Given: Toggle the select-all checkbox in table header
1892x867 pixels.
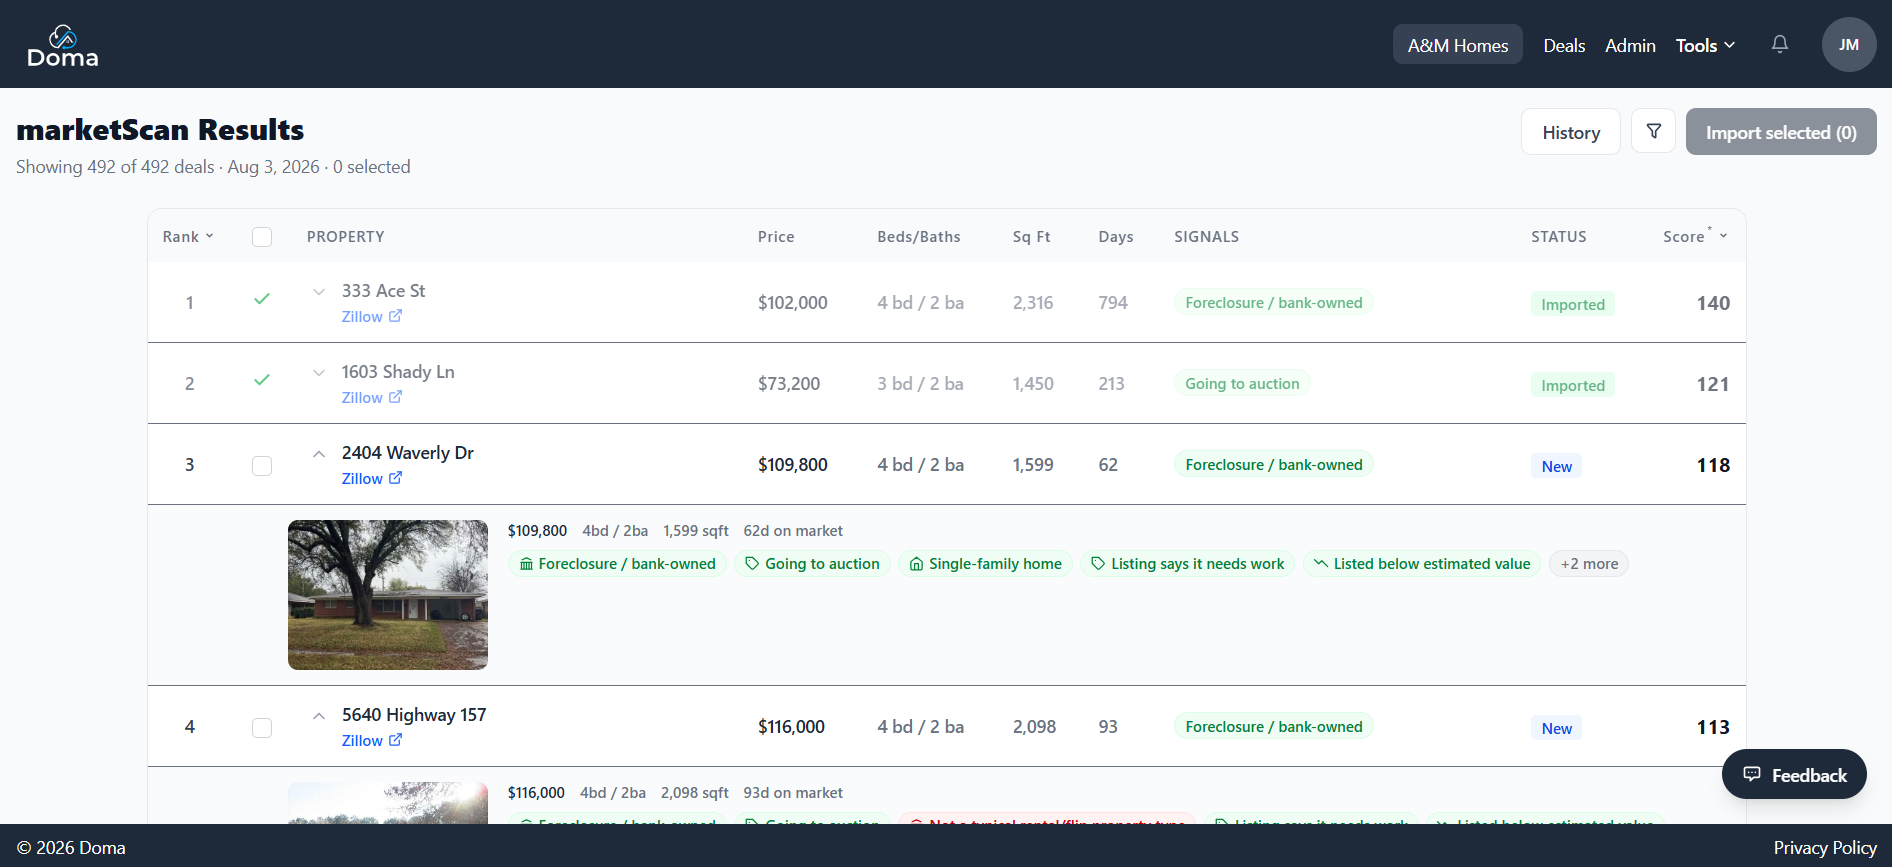Looking at the screenshot, I should (262, 237).
